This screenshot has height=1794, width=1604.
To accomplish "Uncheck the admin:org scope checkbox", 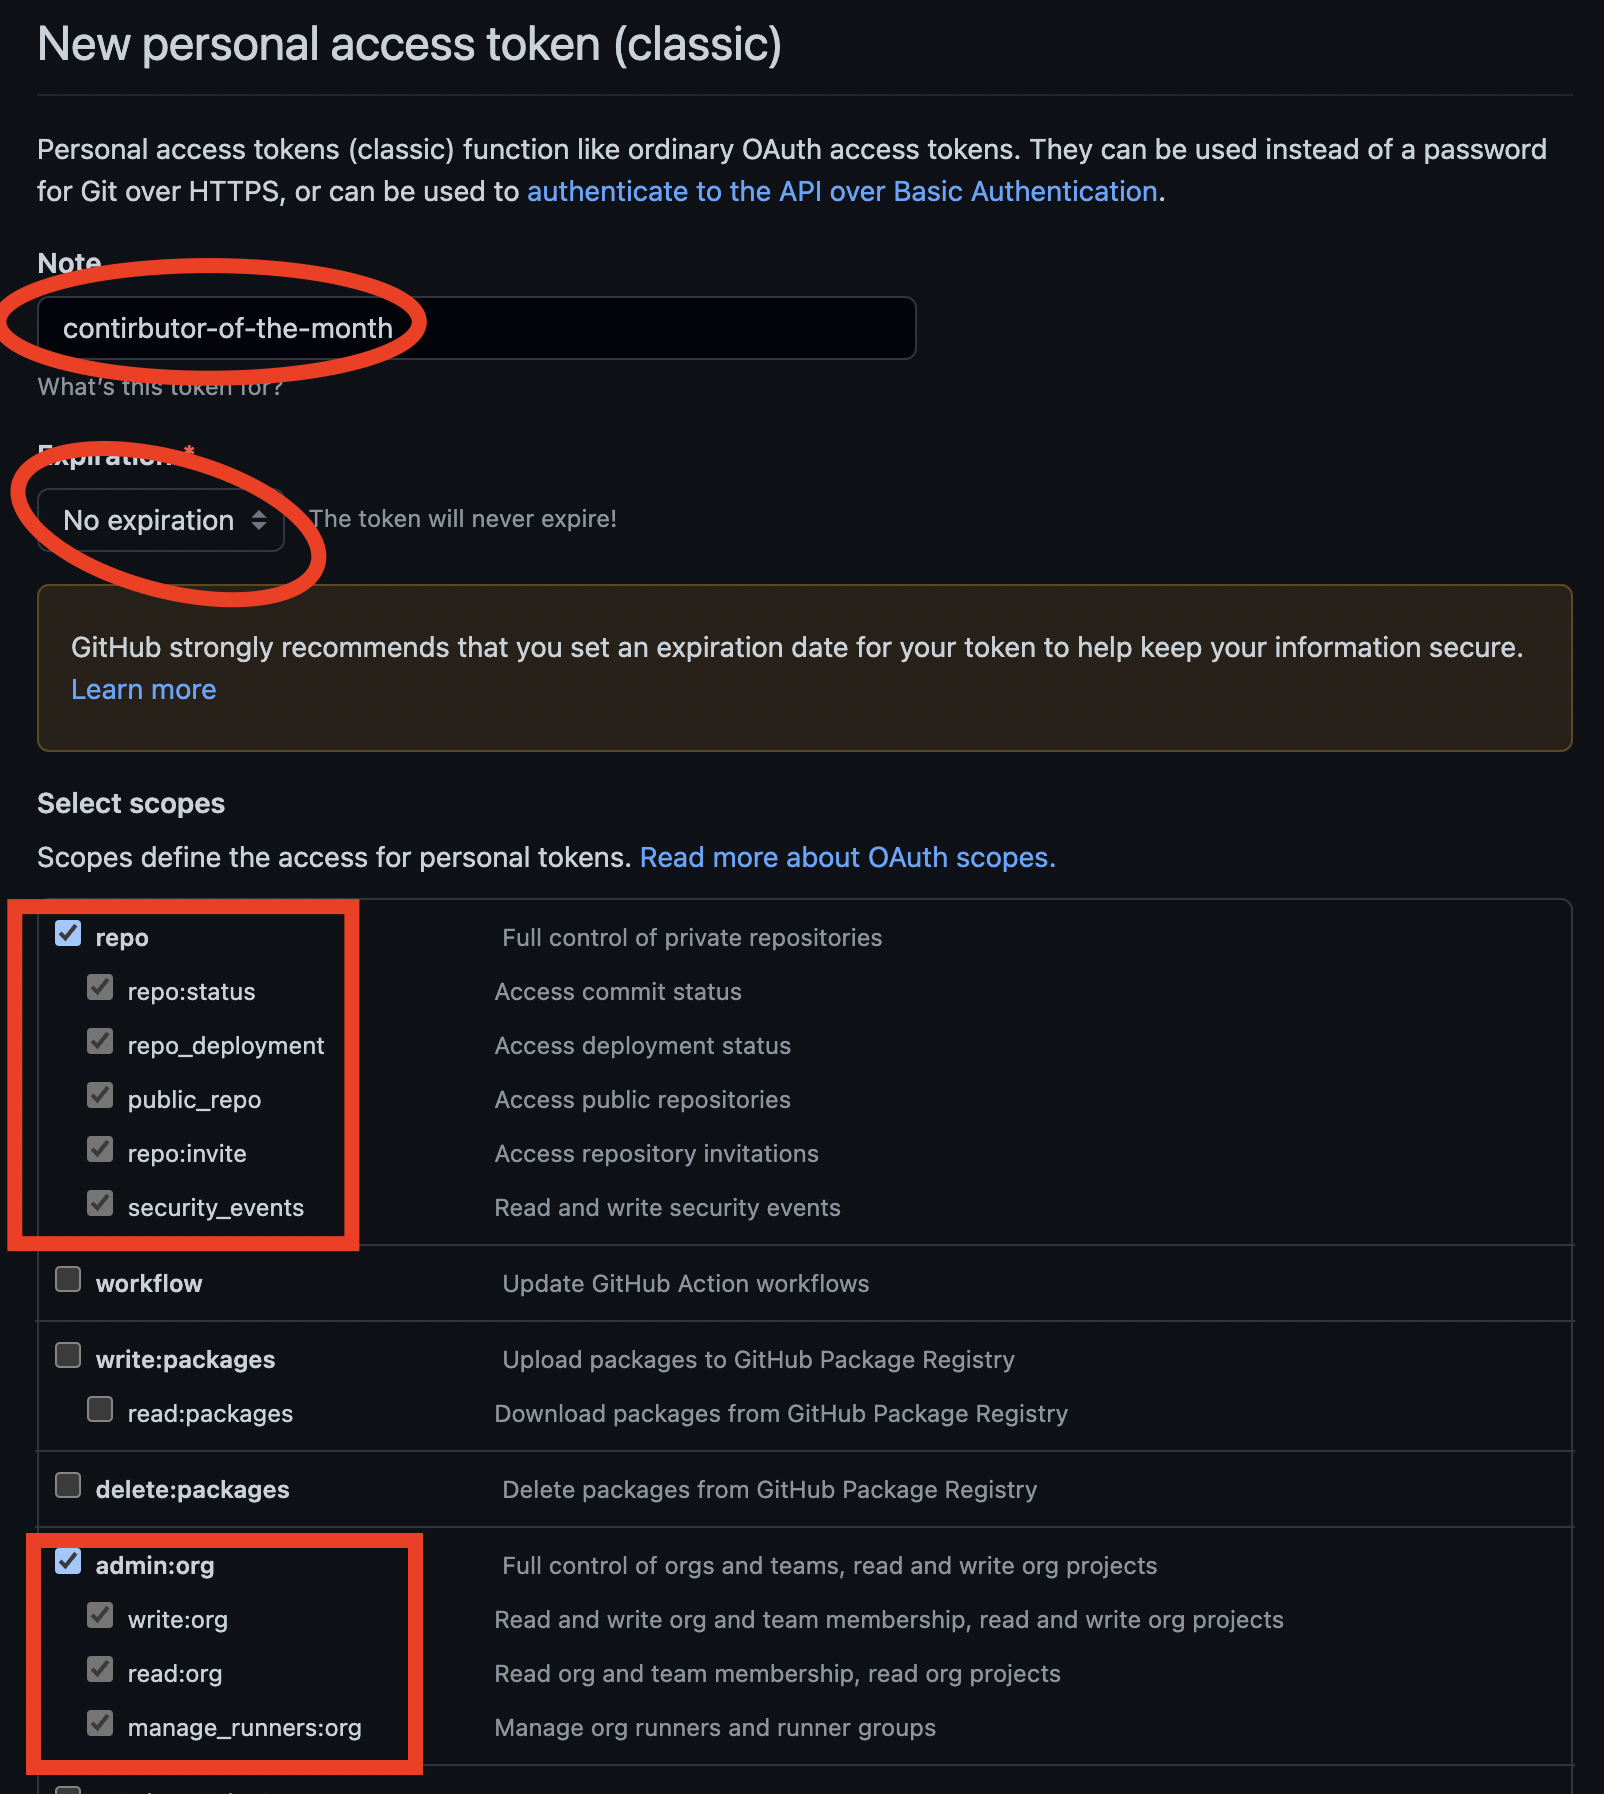I will click(68, 1562).
